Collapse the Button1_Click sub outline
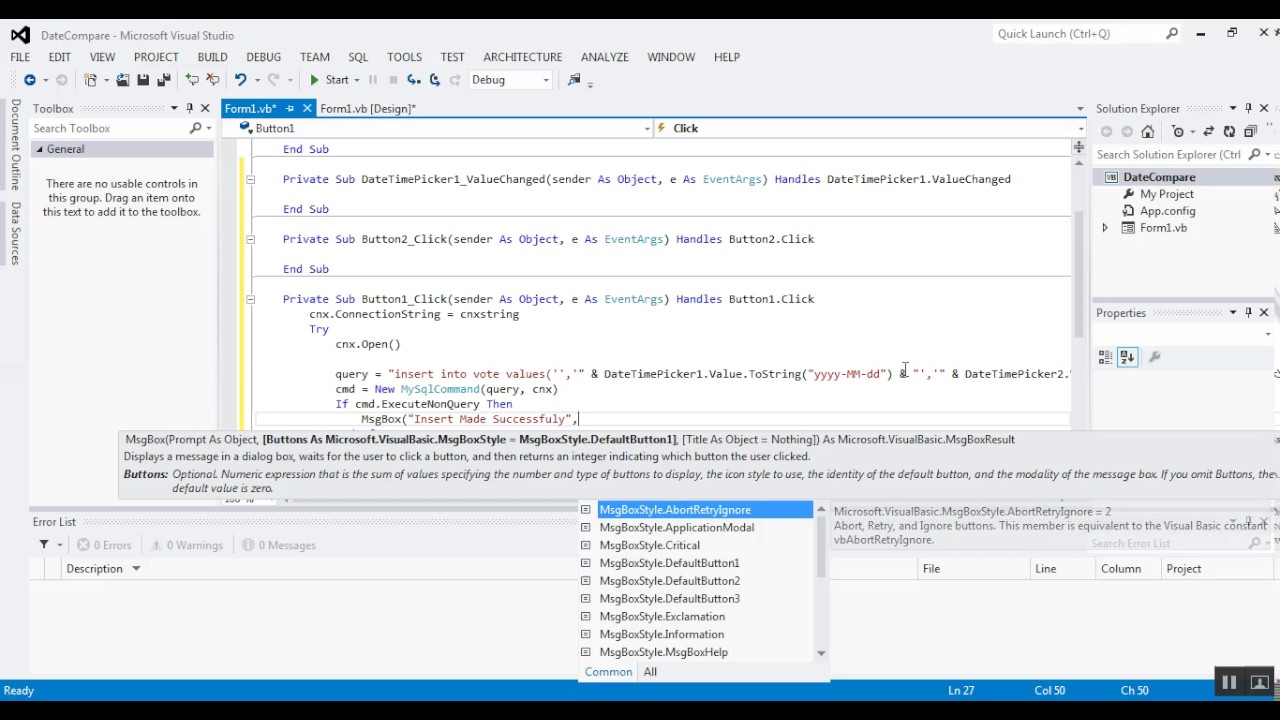Screen dimensions: 1280x720 coord(250,299)
